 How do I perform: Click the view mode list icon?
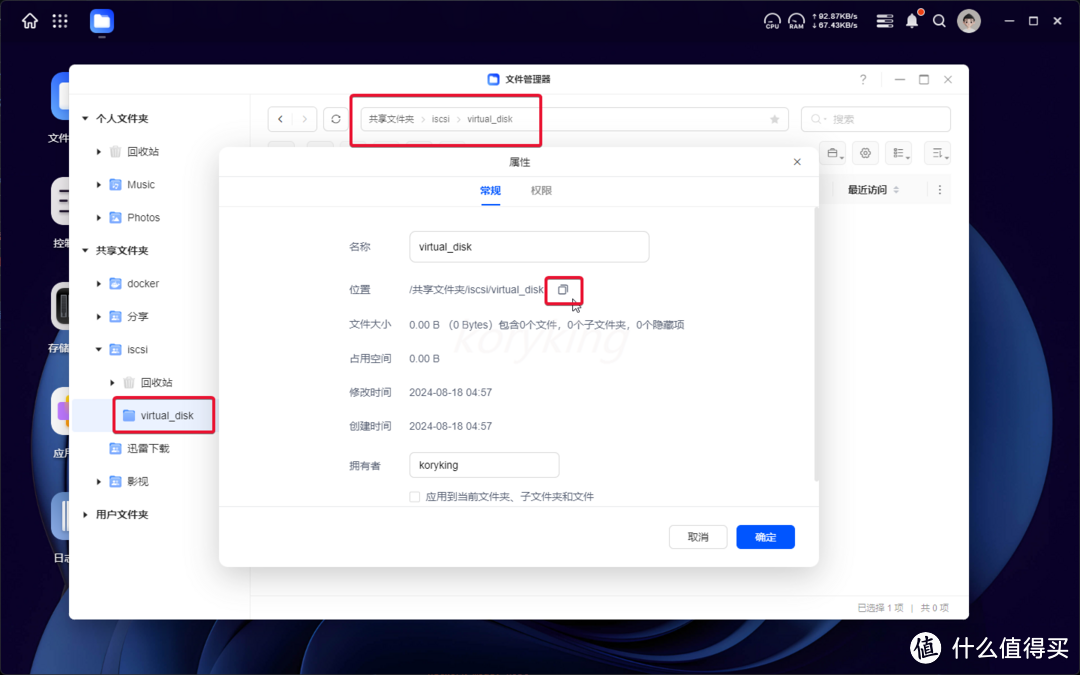pyautogui.click(x=898, y=152)
